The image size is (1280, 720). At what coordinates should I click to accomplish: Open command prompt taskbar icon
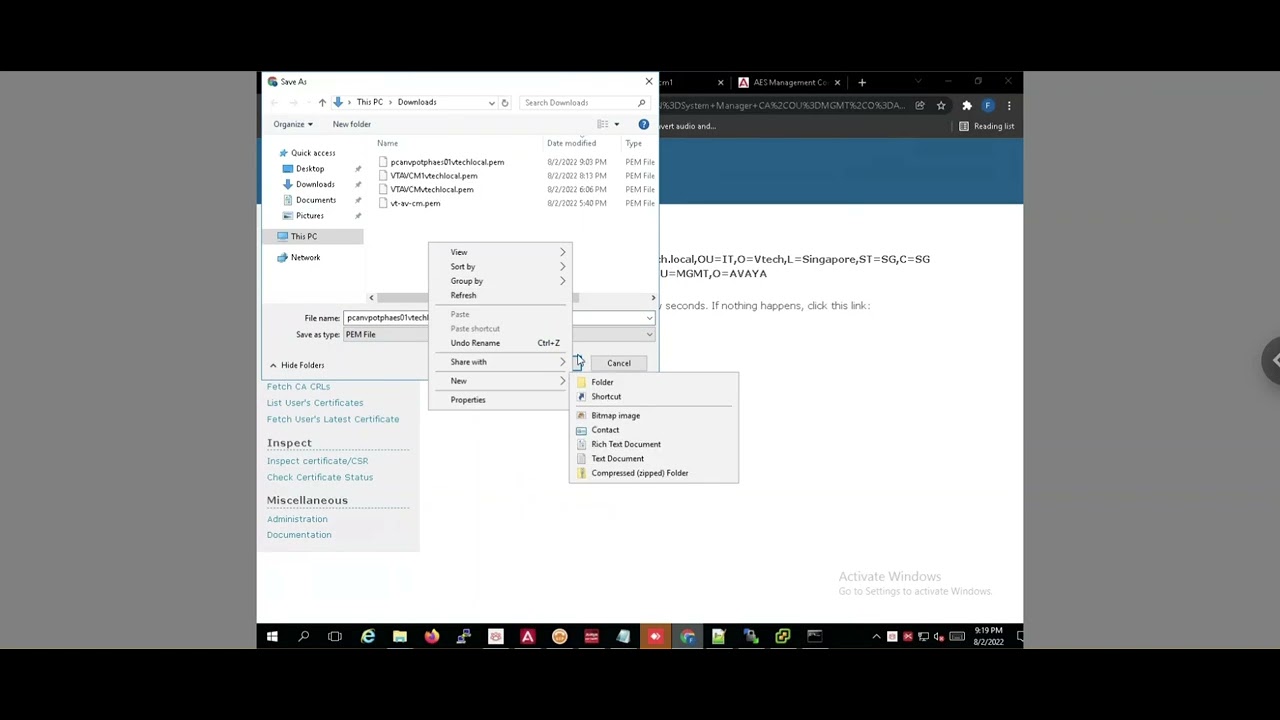pos(815,636)
